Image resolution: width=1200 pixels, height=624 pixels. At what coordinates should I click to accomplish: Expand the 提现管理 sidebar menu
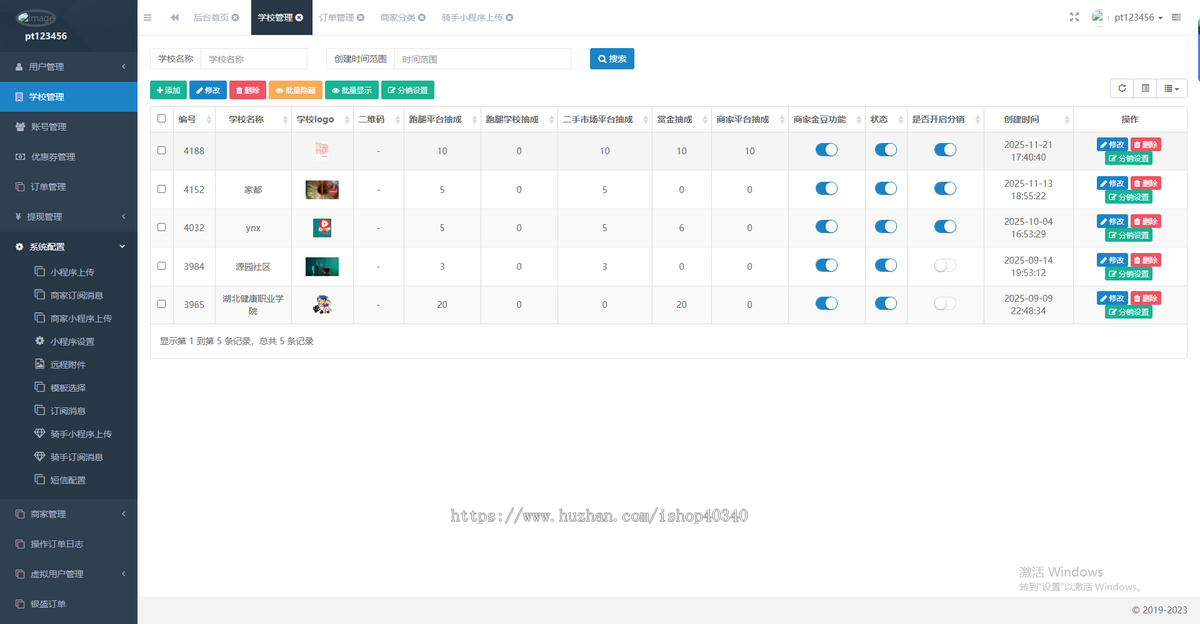(68, 217)
